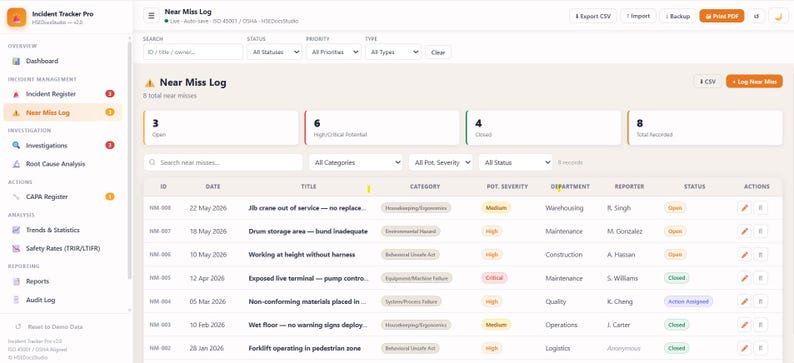Open Root Cause Analysis page
This screenshot has height=363, width=794.
(62, 164)
